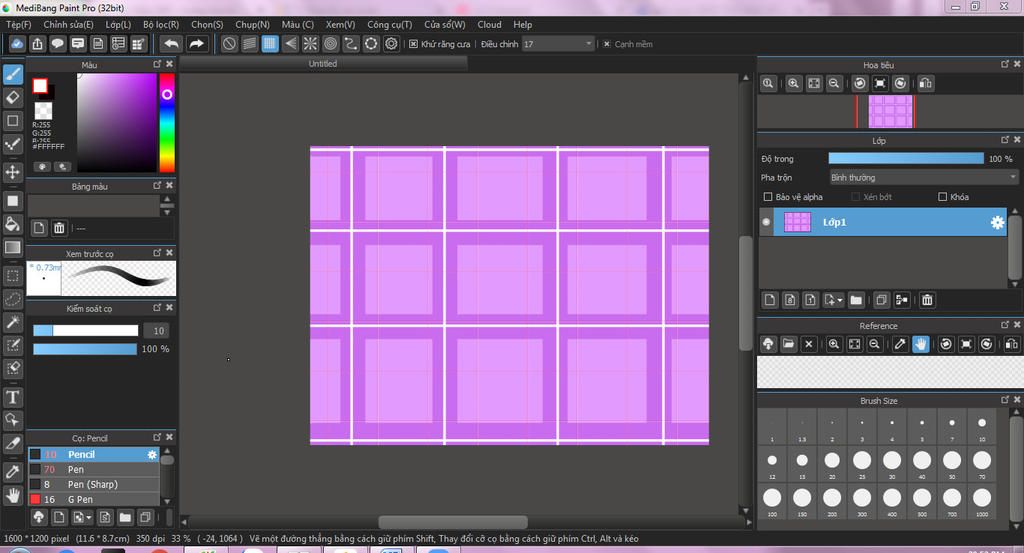1024x553 pixels.
Task: Click the Redo arrow in toolbar
Action: pos(196,44)
